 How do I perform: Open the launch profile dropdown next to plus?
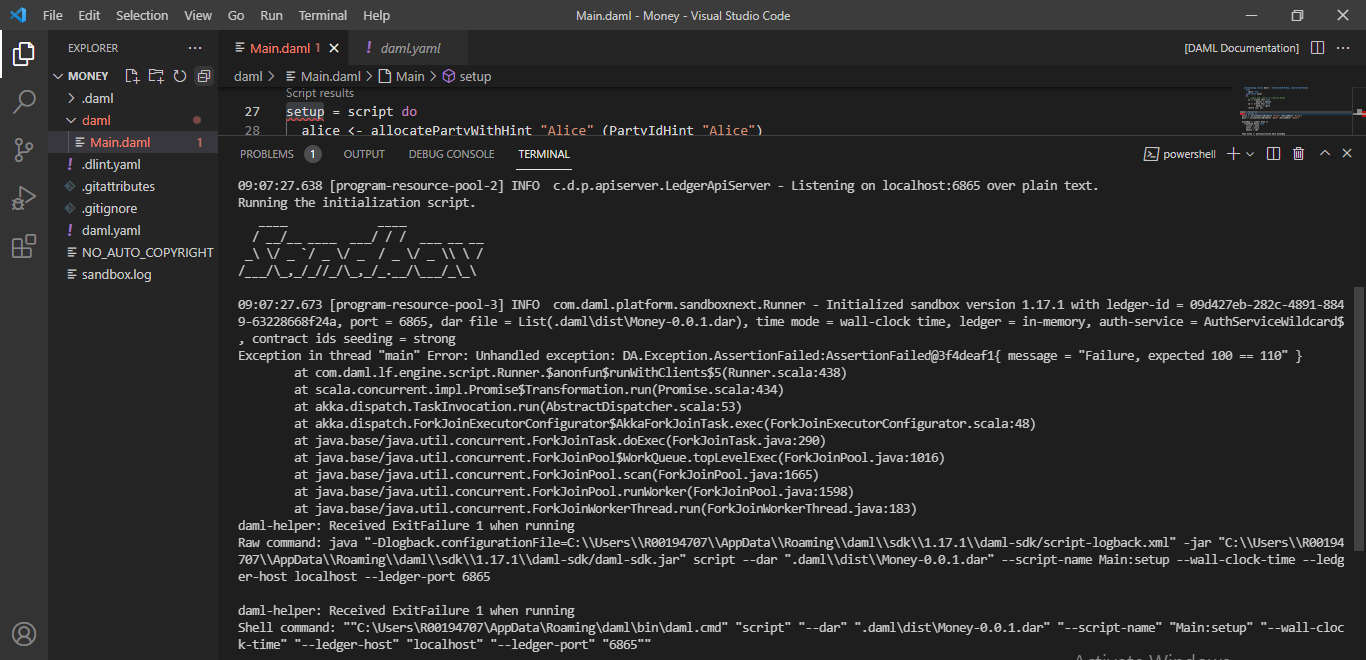1251,154
